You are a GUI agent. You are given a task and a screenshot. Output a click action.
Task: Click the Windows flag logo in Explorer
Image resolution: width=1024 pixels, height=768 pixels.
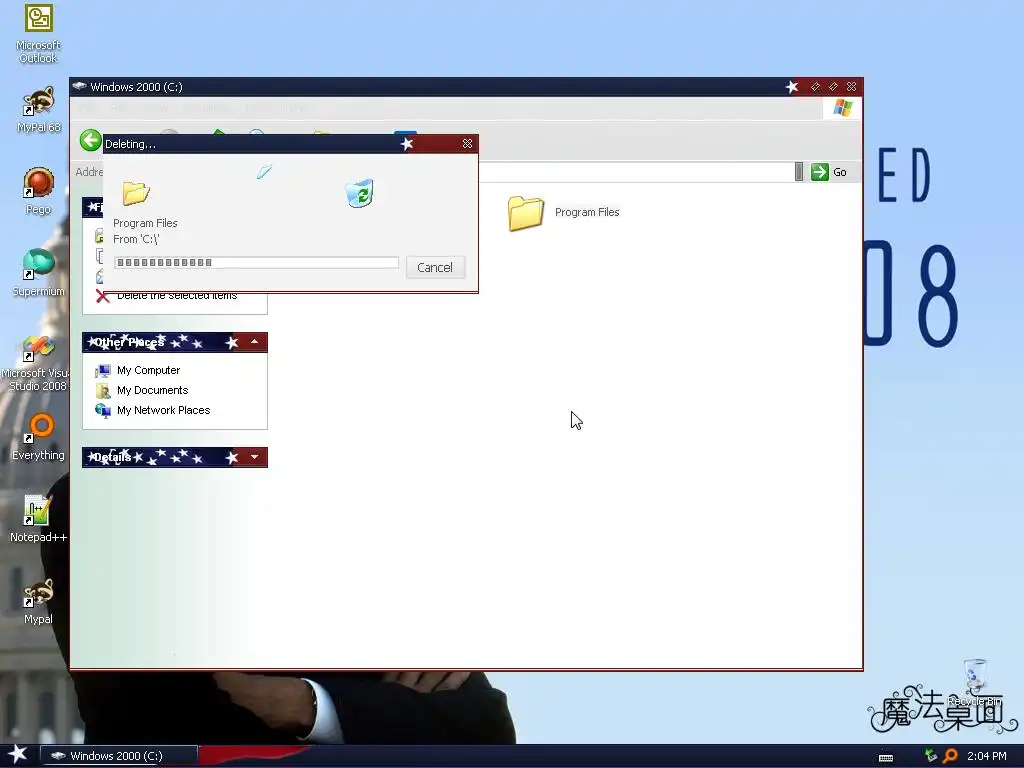point(842,108)
